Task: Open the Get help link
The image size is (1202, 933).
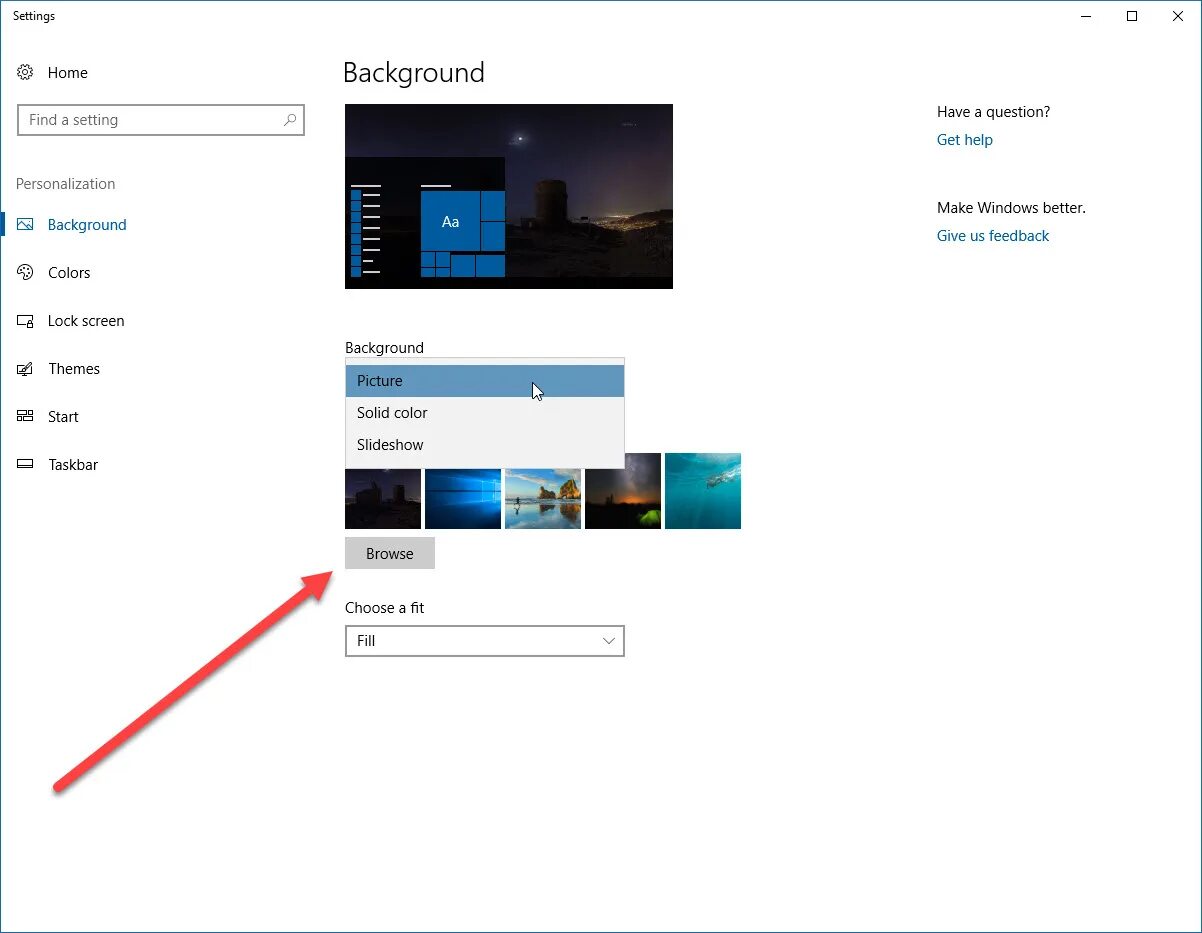Action: [x=965, y=140]
